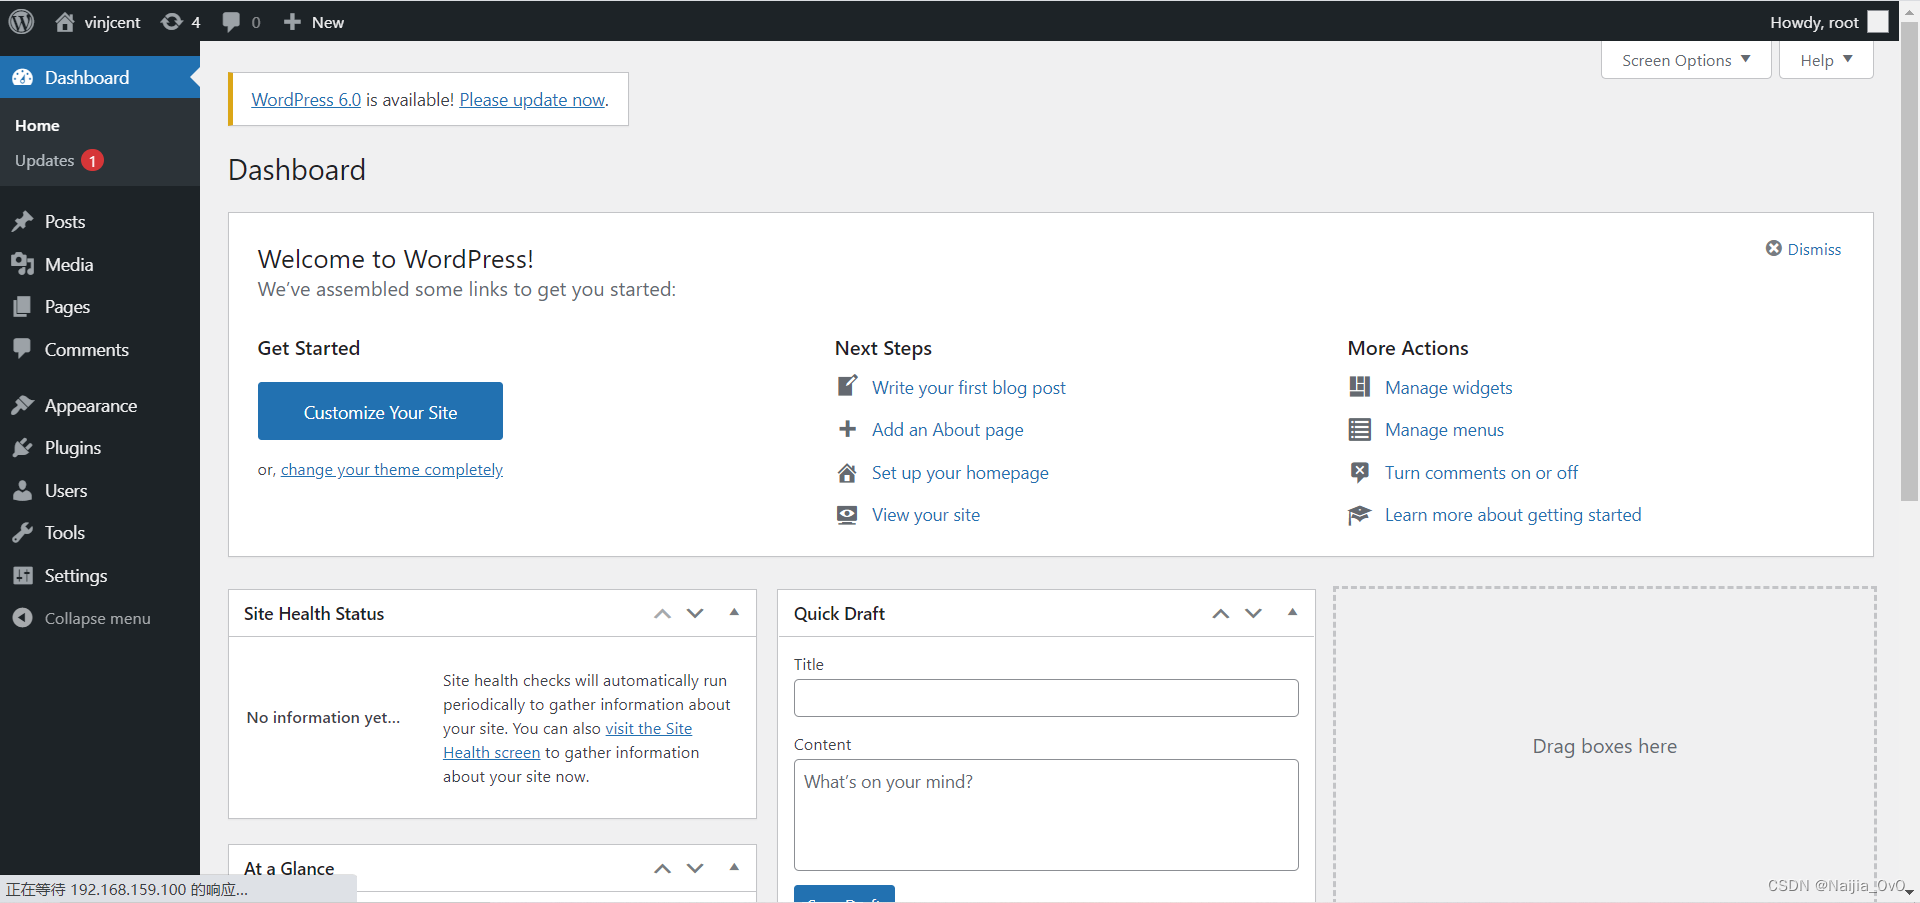The image size is (1920, 903).
Task: Click the WordPress logo in admin bar
Action: pos(21,21)
